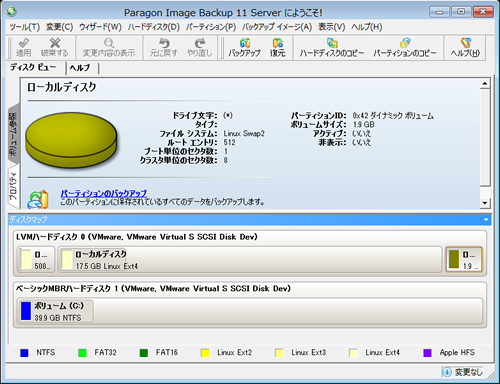This screenshot has width=500, height=384.
Task: Click the パーティションのバックアップ link
Action: pyautogui.click(x=104, y=193)
